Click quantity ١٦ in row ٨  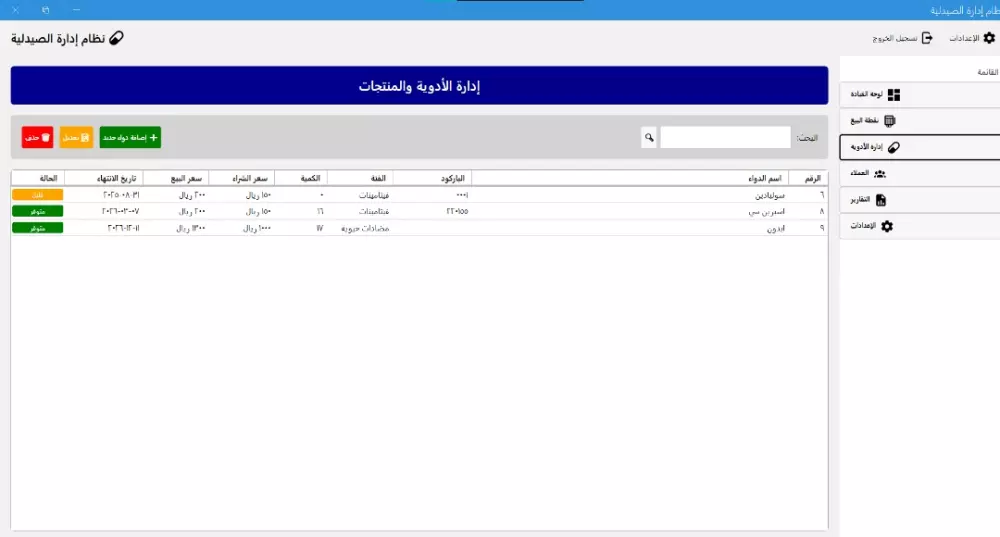point(320,211)
